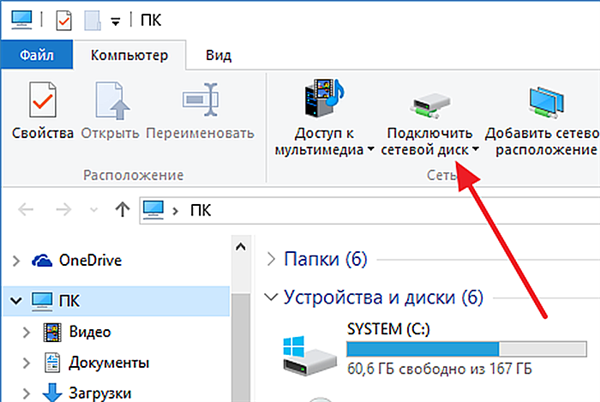Go back with the Back arrow
600x402 pixels.
tap(26, 210)
